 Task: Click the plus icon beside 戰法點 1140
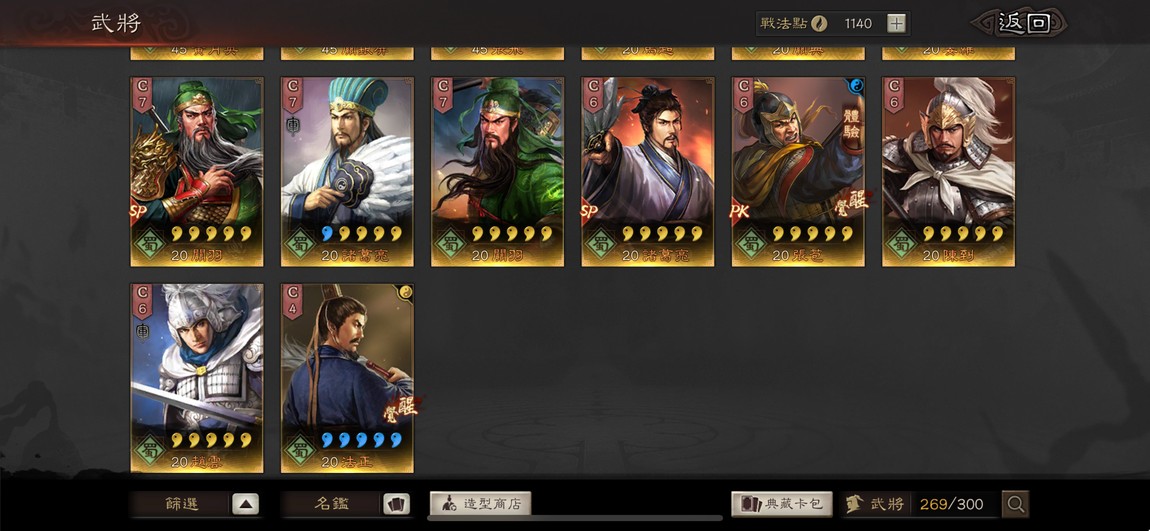coord(896,23)
